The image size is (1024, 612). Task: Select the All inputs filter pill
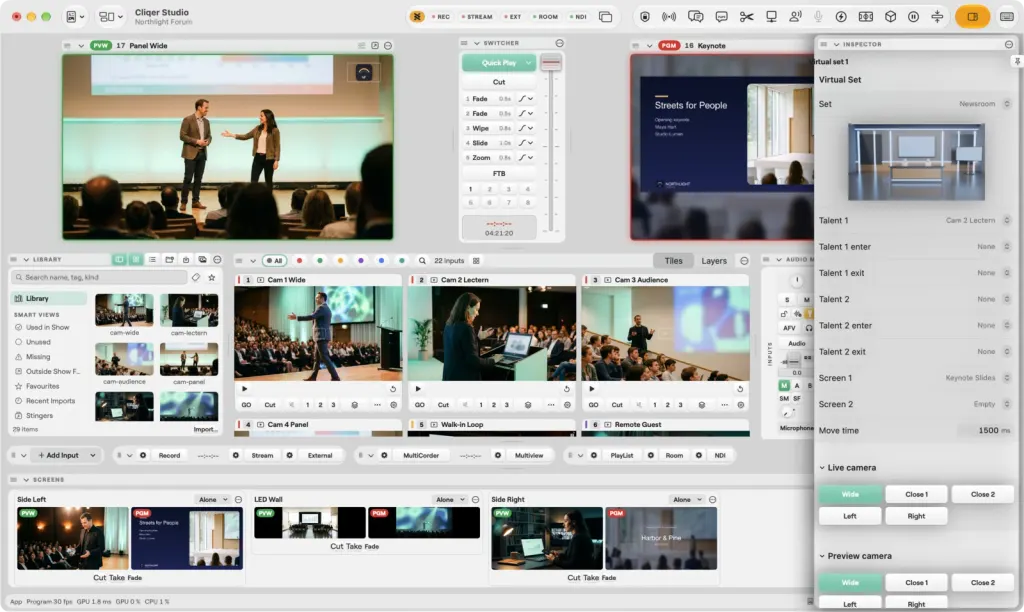[x=275, y=261]
